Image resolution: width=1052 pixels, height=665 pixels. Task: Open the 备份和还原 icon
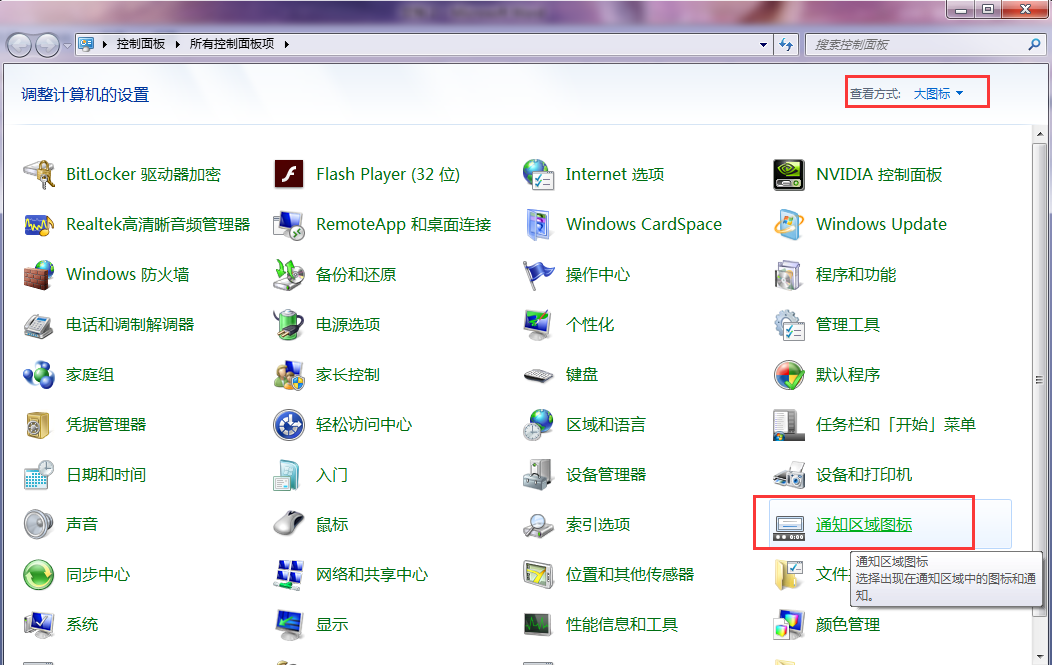[289, 274]
